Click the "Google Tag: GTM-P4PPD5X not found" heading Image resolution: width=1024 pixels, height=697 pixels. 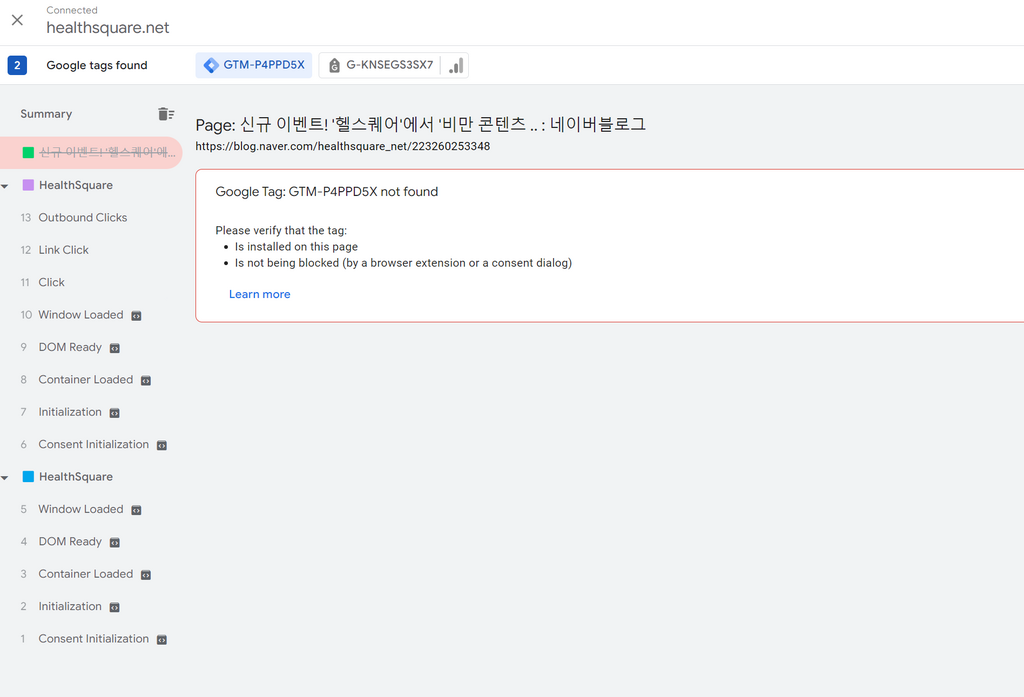[327, 192]
